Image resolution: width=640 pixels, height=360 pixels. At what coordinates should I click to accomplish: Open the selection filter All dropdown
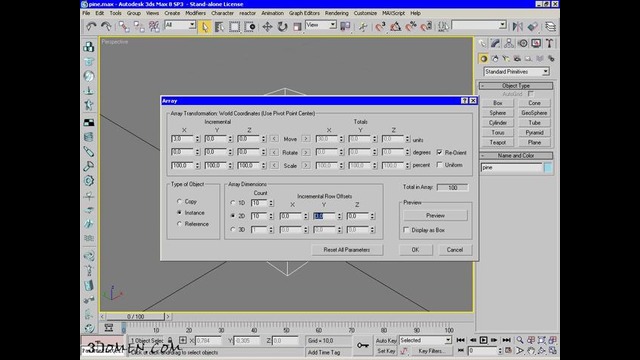coord(180,25)
